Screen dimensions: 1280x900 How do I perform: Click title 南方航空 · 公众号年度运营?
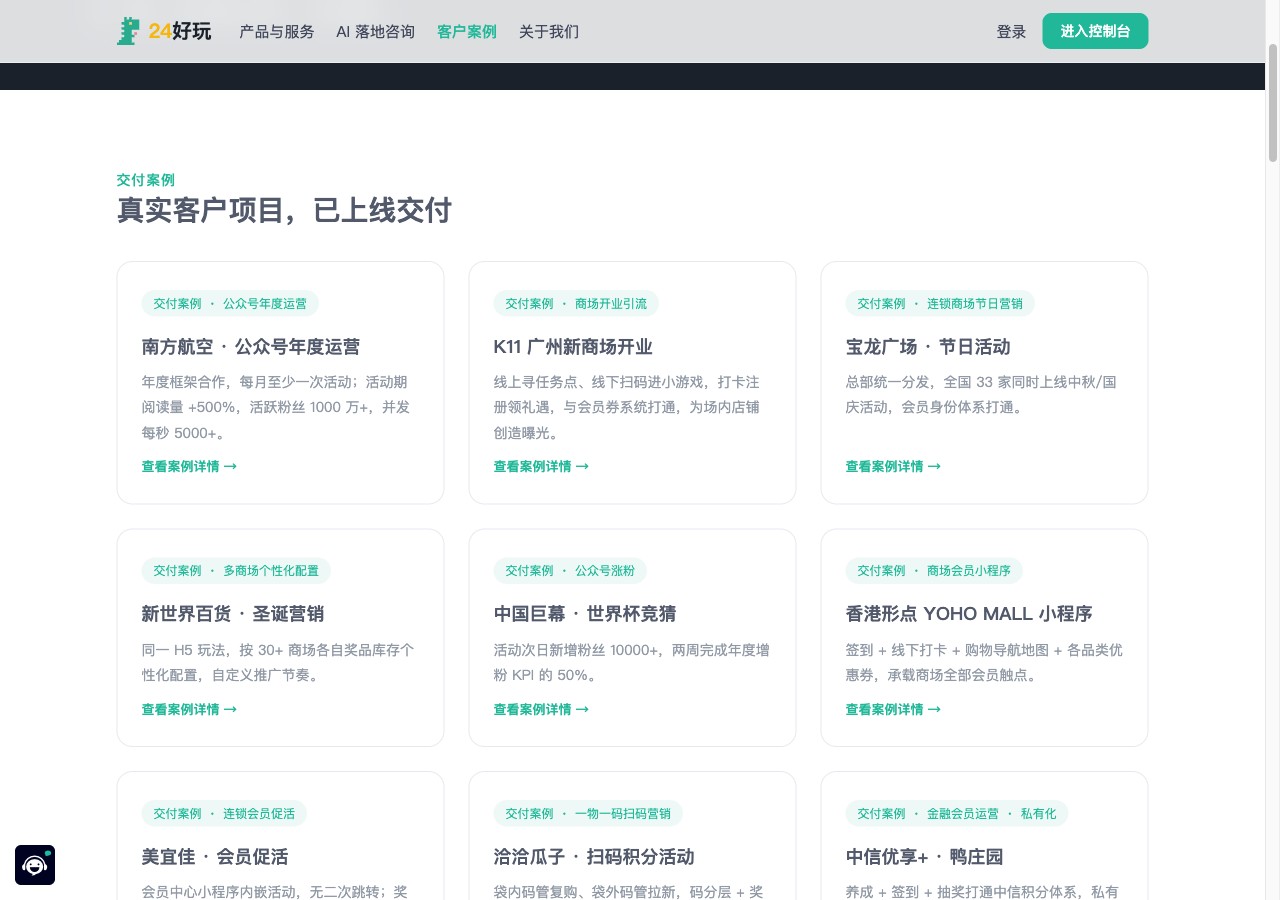point(251,347)
